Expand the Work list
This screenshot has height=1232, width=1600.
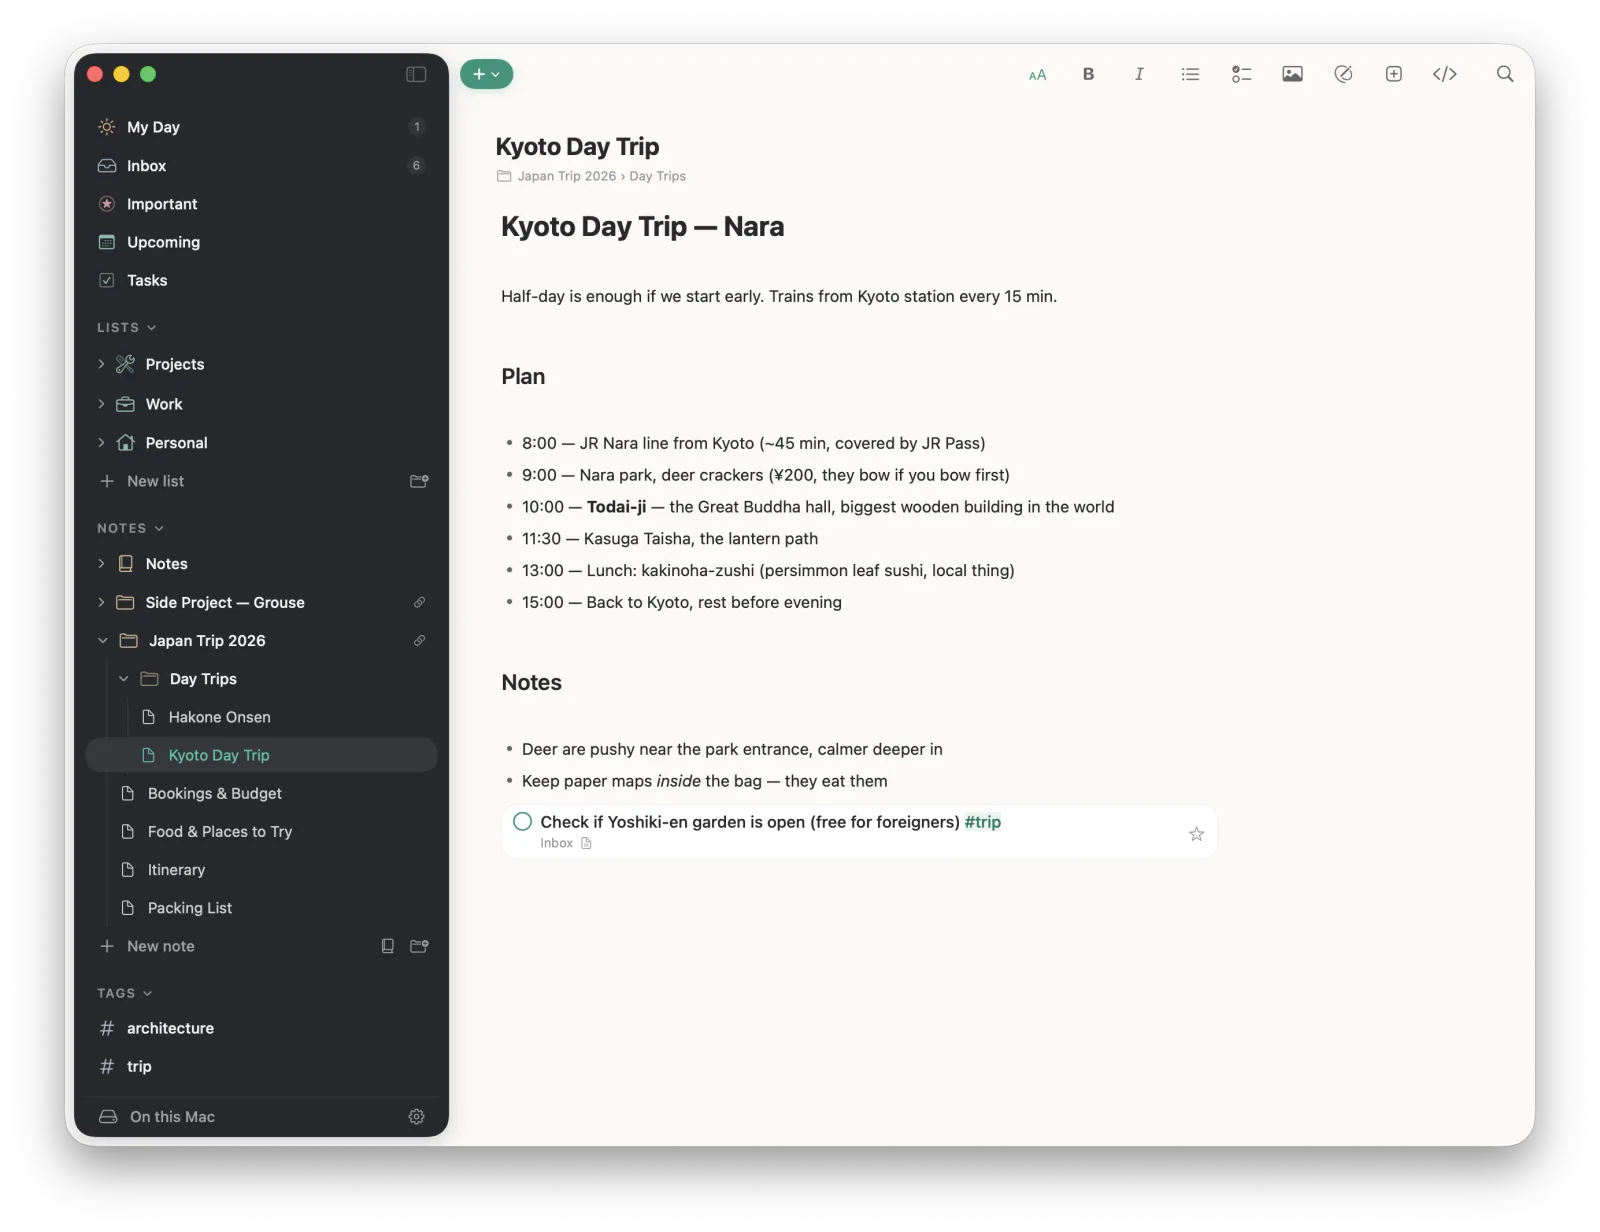(x=101, y=404)
